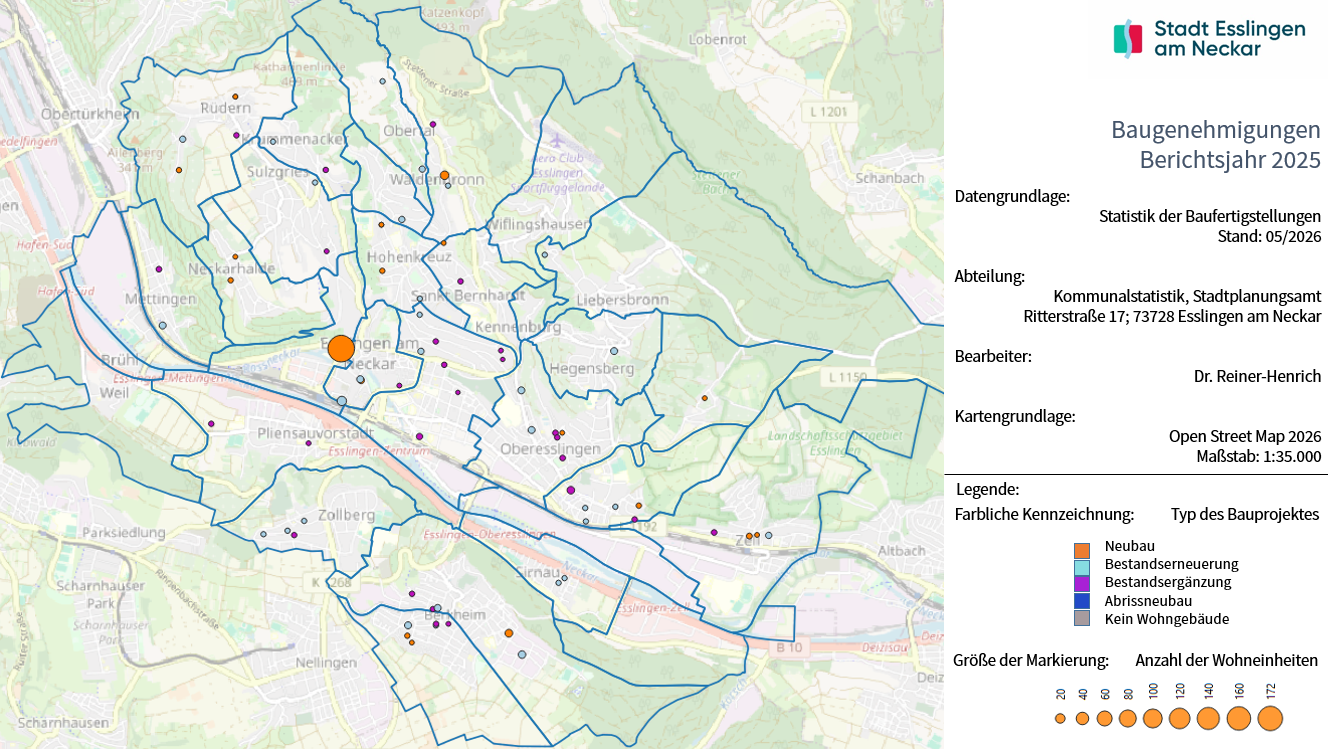Select the 80 units size legend circle

1128,718
